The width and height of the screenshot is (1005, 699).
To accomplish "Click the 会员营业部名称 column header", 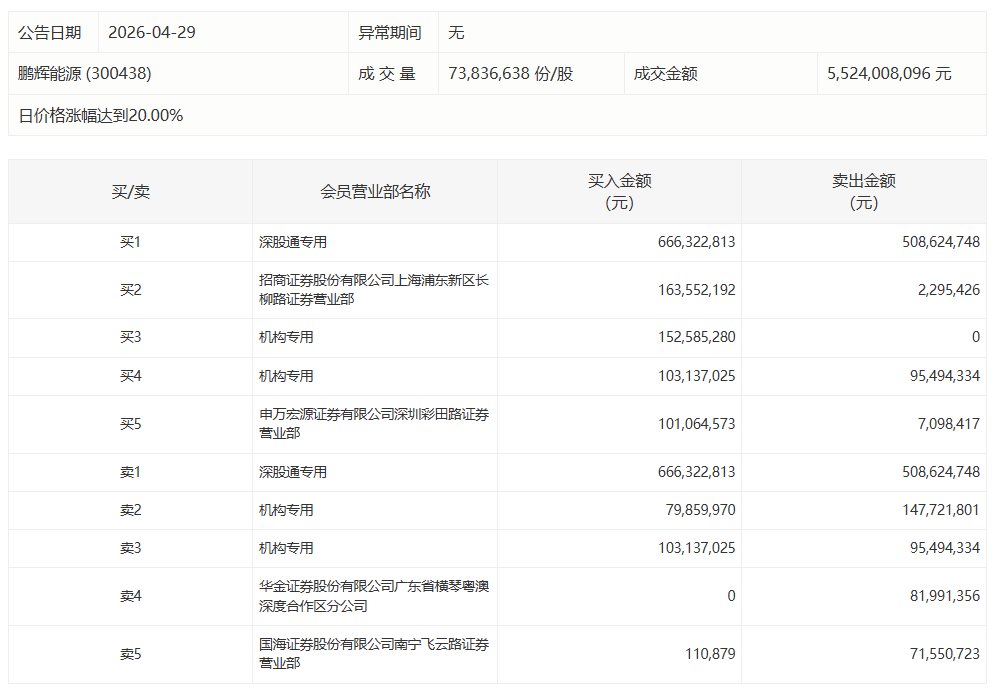I will [375, 192].
